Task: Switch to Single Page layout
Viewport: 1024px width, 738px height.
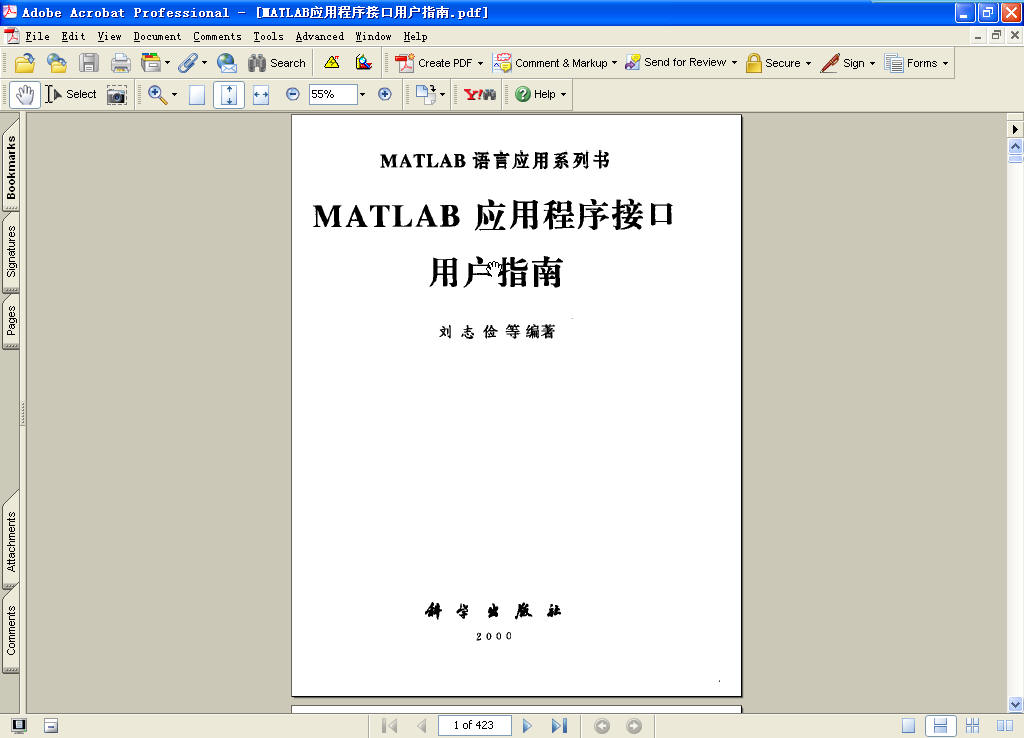Action: pyautogui.click(x=908, y=726)
